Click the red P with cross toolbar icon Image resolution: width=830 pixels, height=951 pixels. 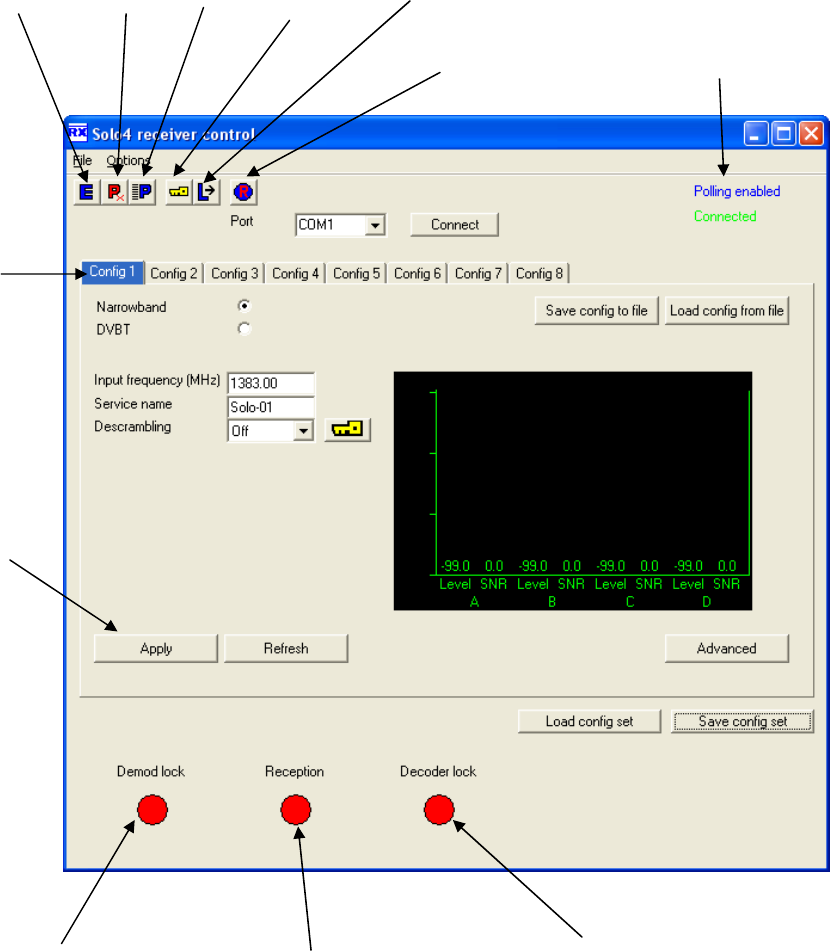click(114, 192)
